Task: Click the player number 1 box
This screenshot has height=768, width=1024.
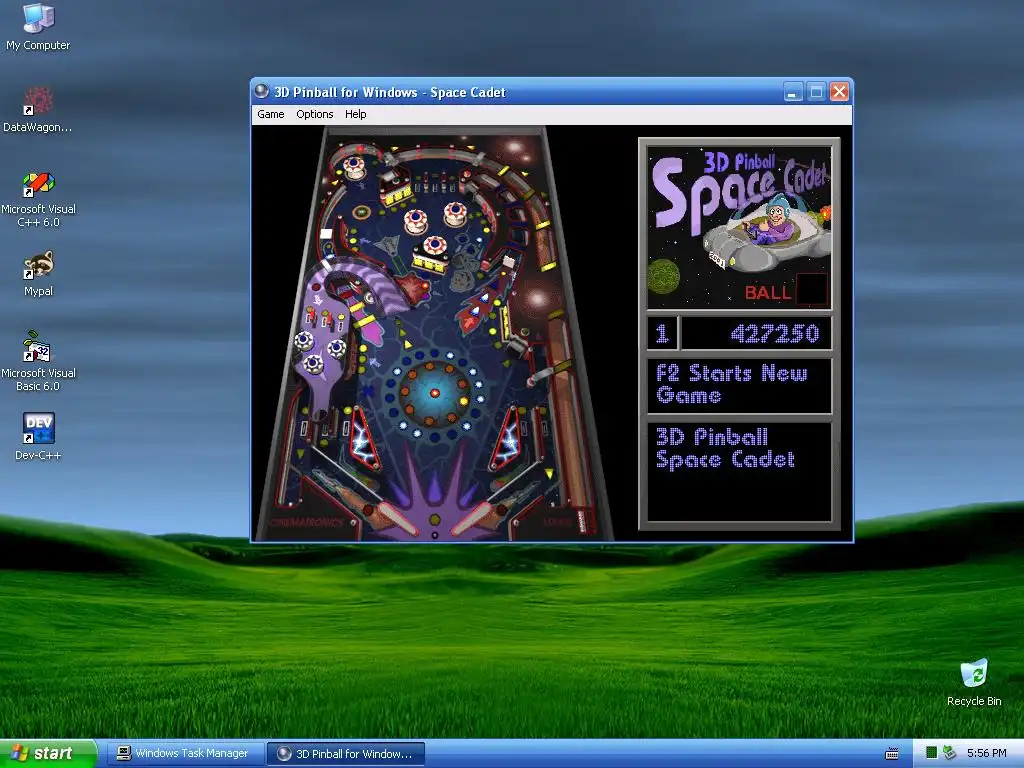Action: coord(662,334)
